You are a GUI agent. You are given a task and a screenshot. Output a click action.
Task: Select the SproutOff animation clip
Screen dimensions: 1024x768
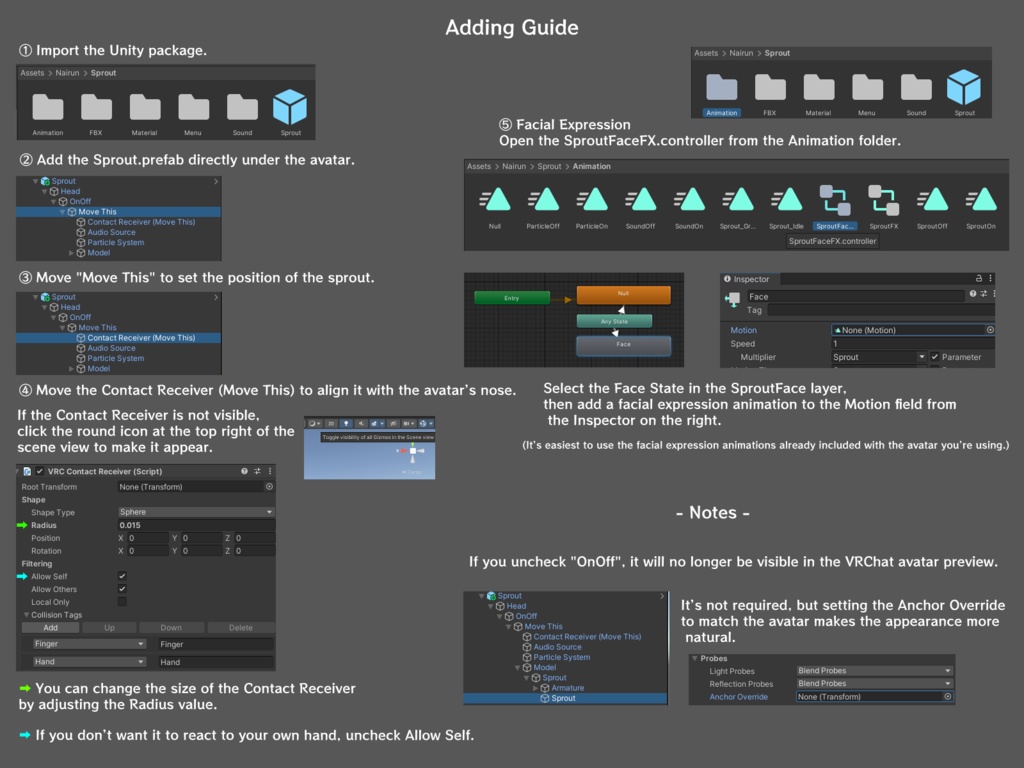pyautogui.click(x=932, y=206)
